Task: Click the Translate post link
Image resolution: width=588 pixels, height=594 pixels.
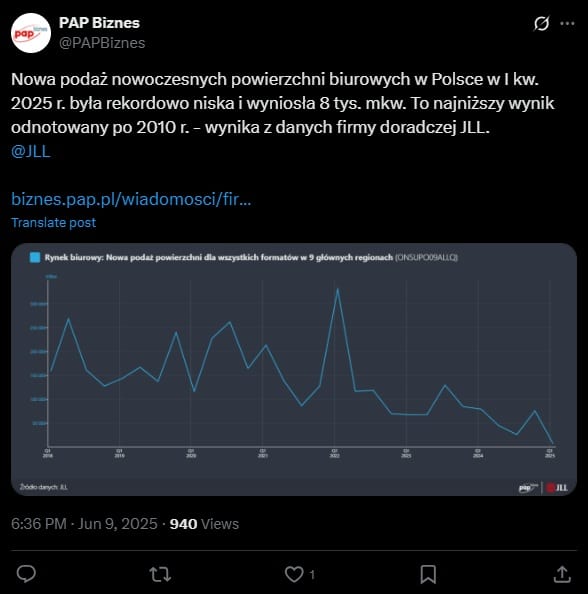Action: pyautogui.click(x=53, y=222)
